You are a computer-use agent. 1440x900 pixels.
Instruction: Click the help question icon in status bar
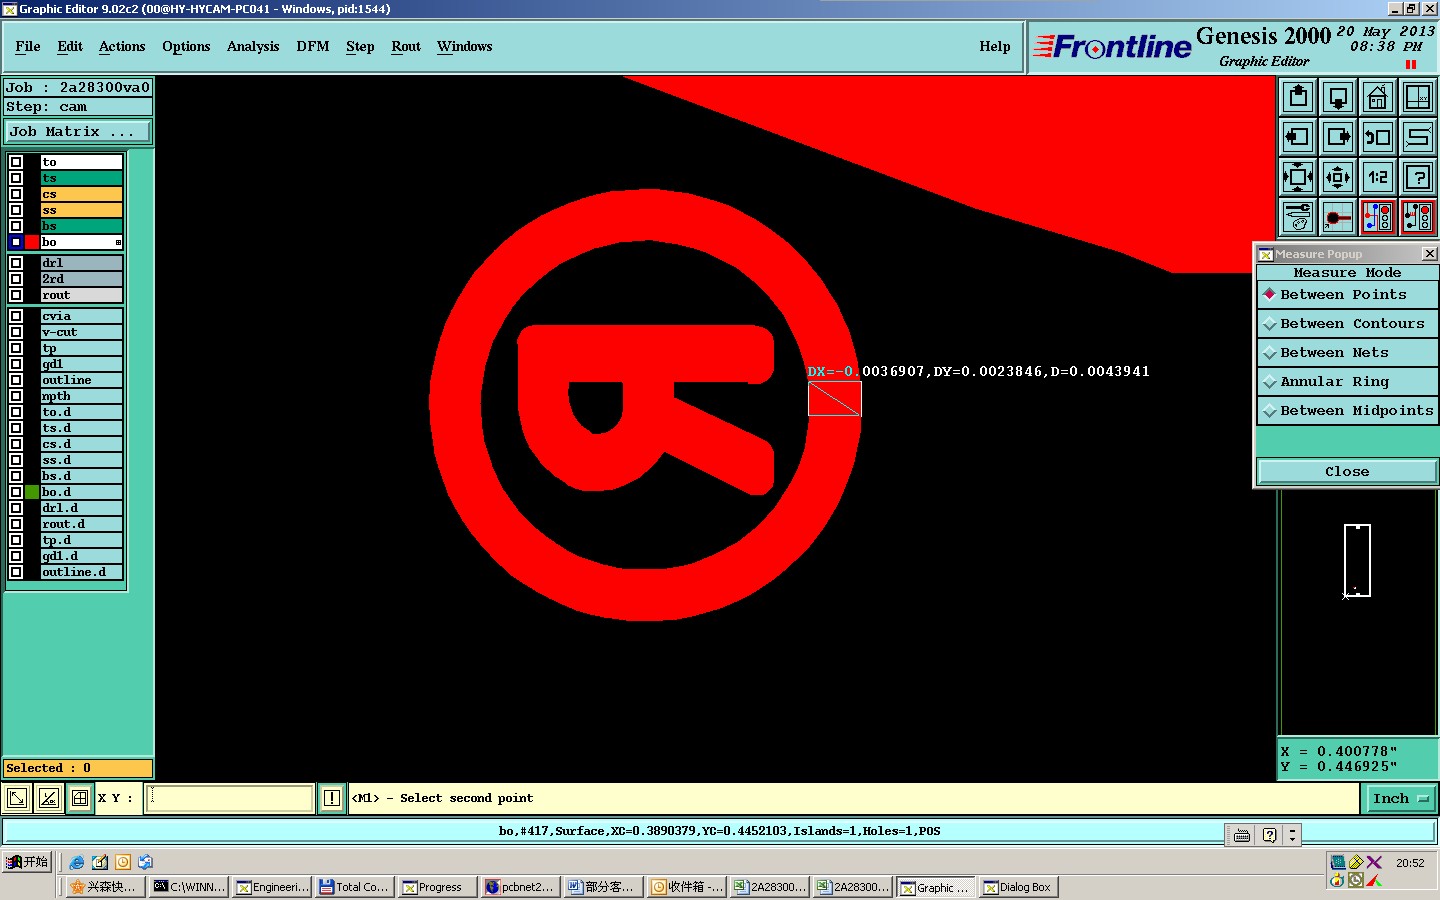tap(1269, 835)
